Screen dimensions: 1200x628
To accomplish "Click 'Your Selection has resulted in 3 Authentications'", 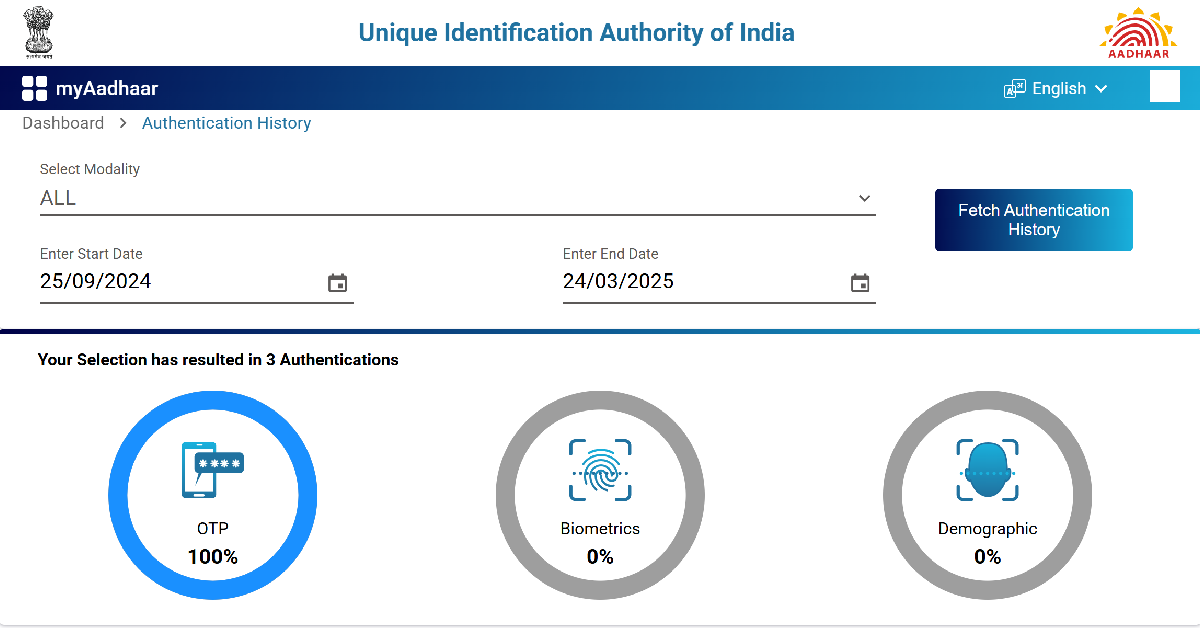I will click(218, 359).
